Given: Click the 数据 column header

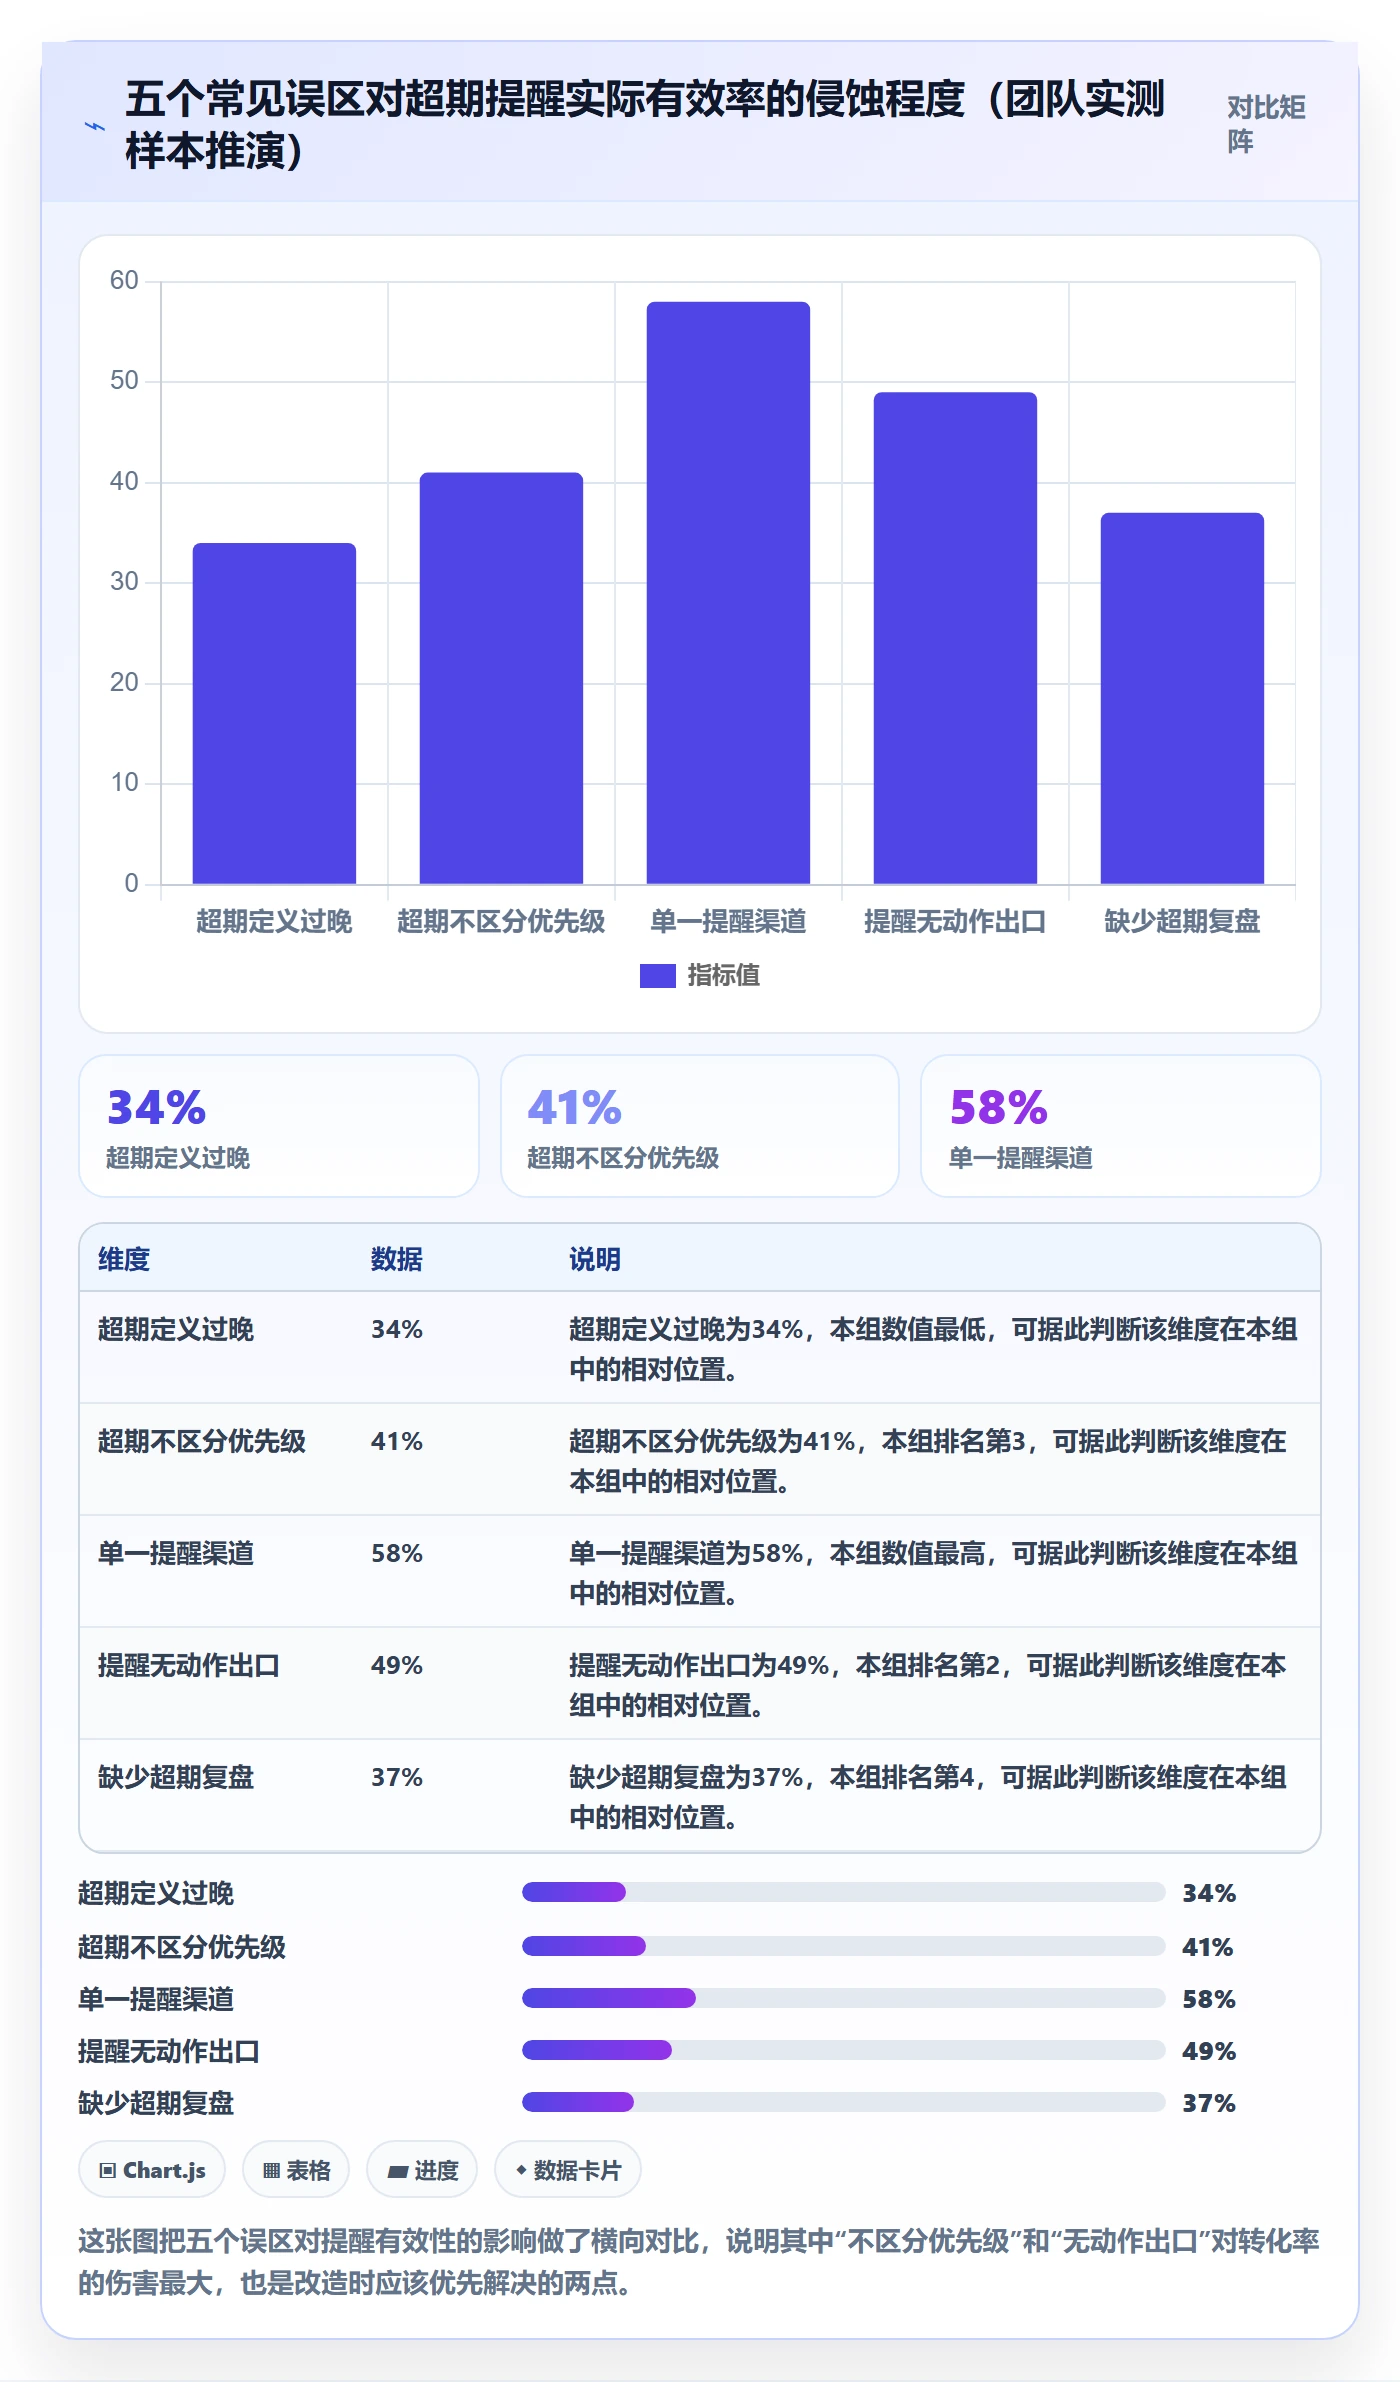Looking at the screenshot, I should click(397, 1259).
